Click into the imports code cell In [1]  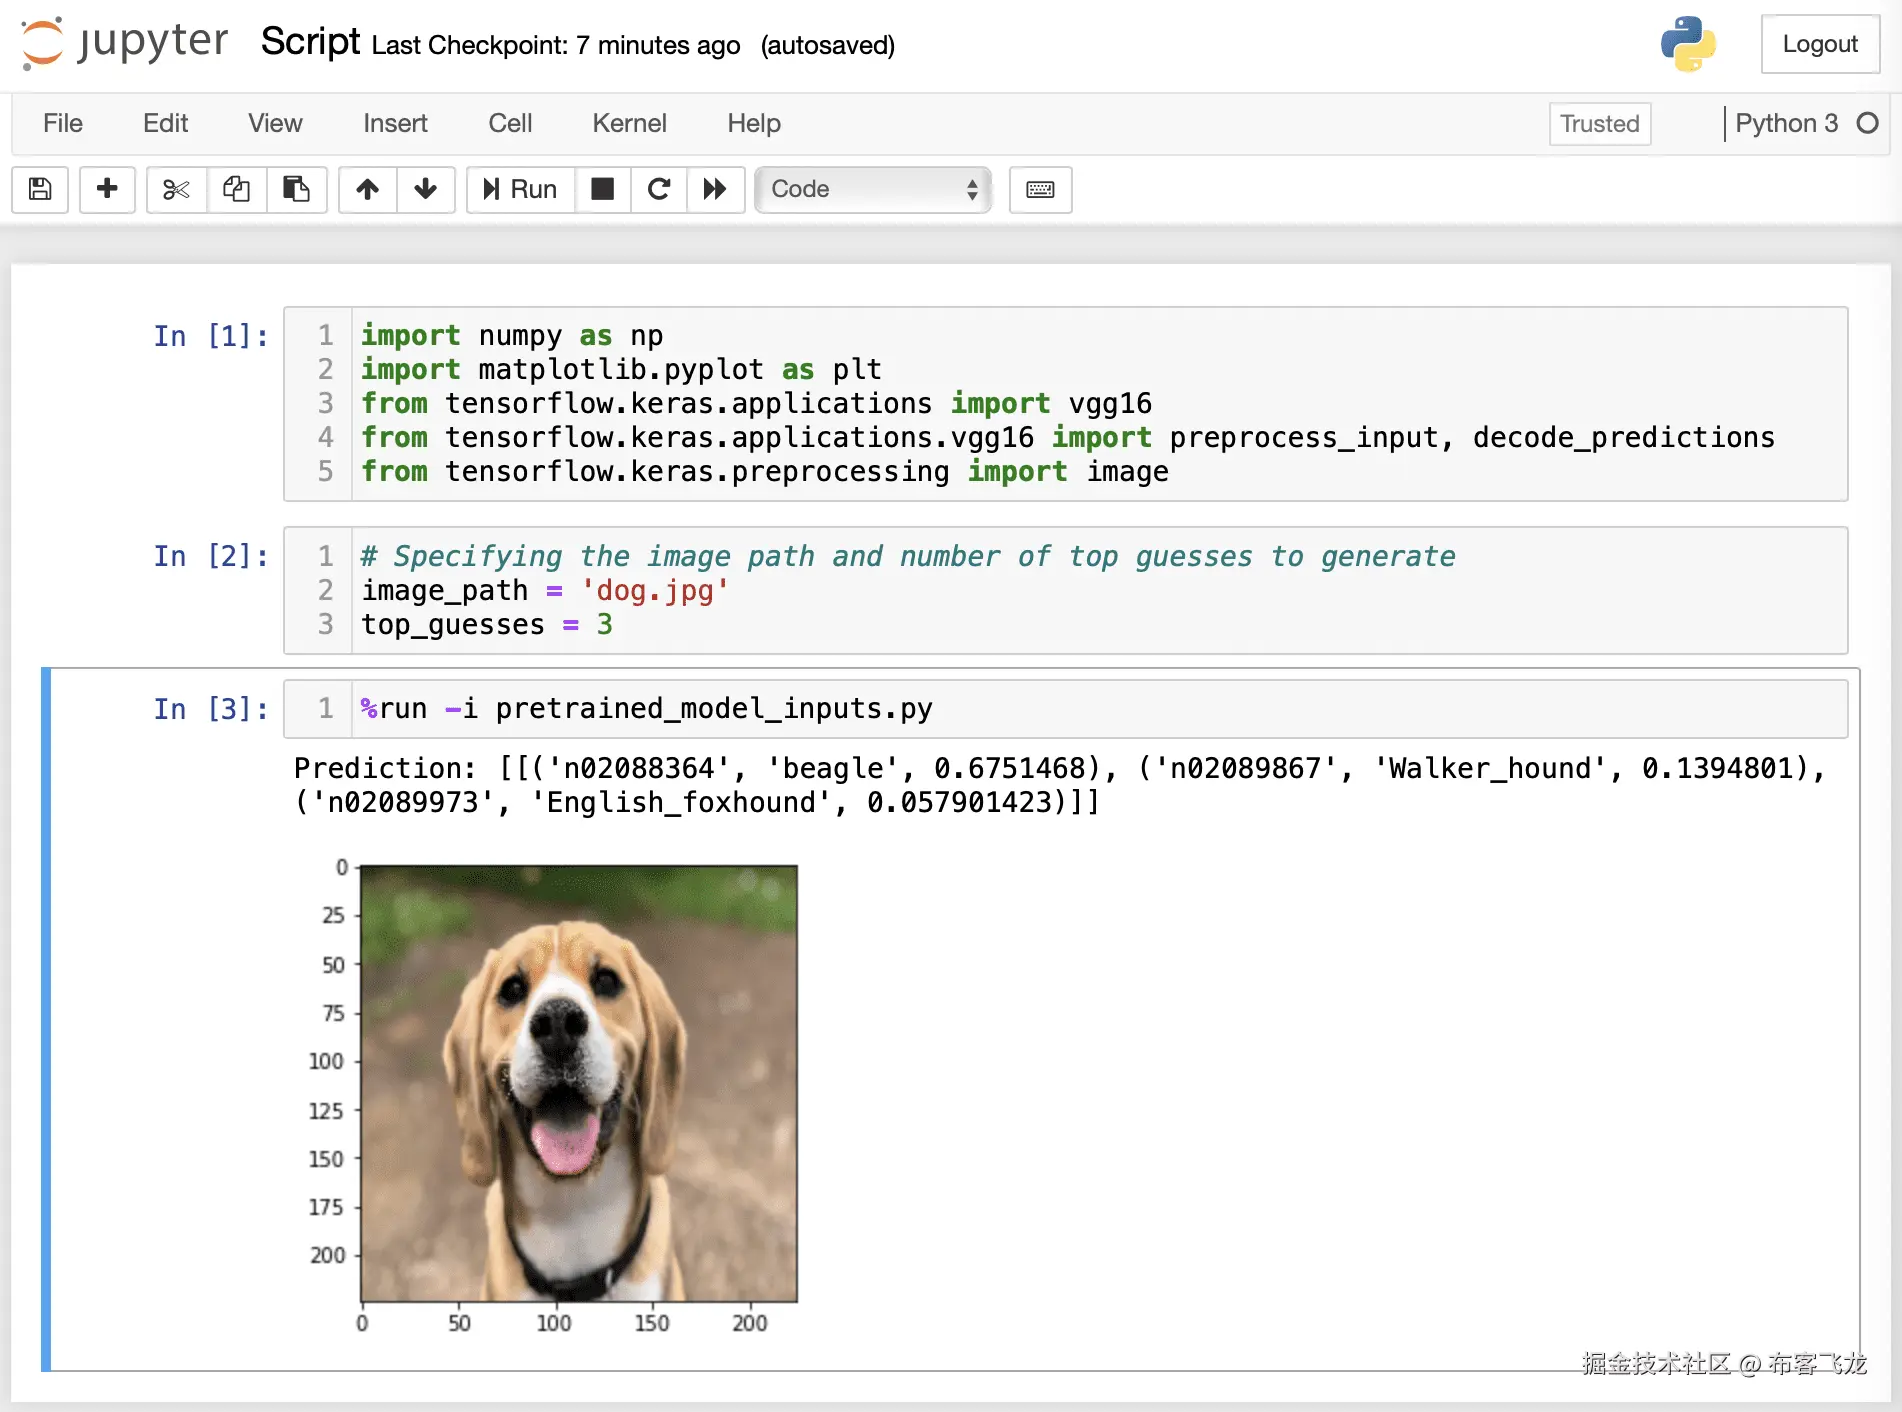tap(1066, 404)
